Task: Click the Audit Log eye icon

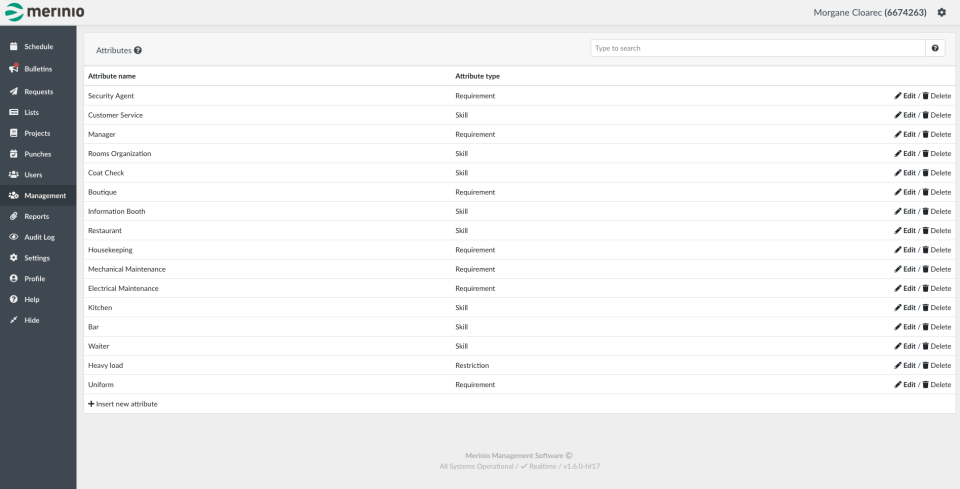Action: click(x=14, y=237)
